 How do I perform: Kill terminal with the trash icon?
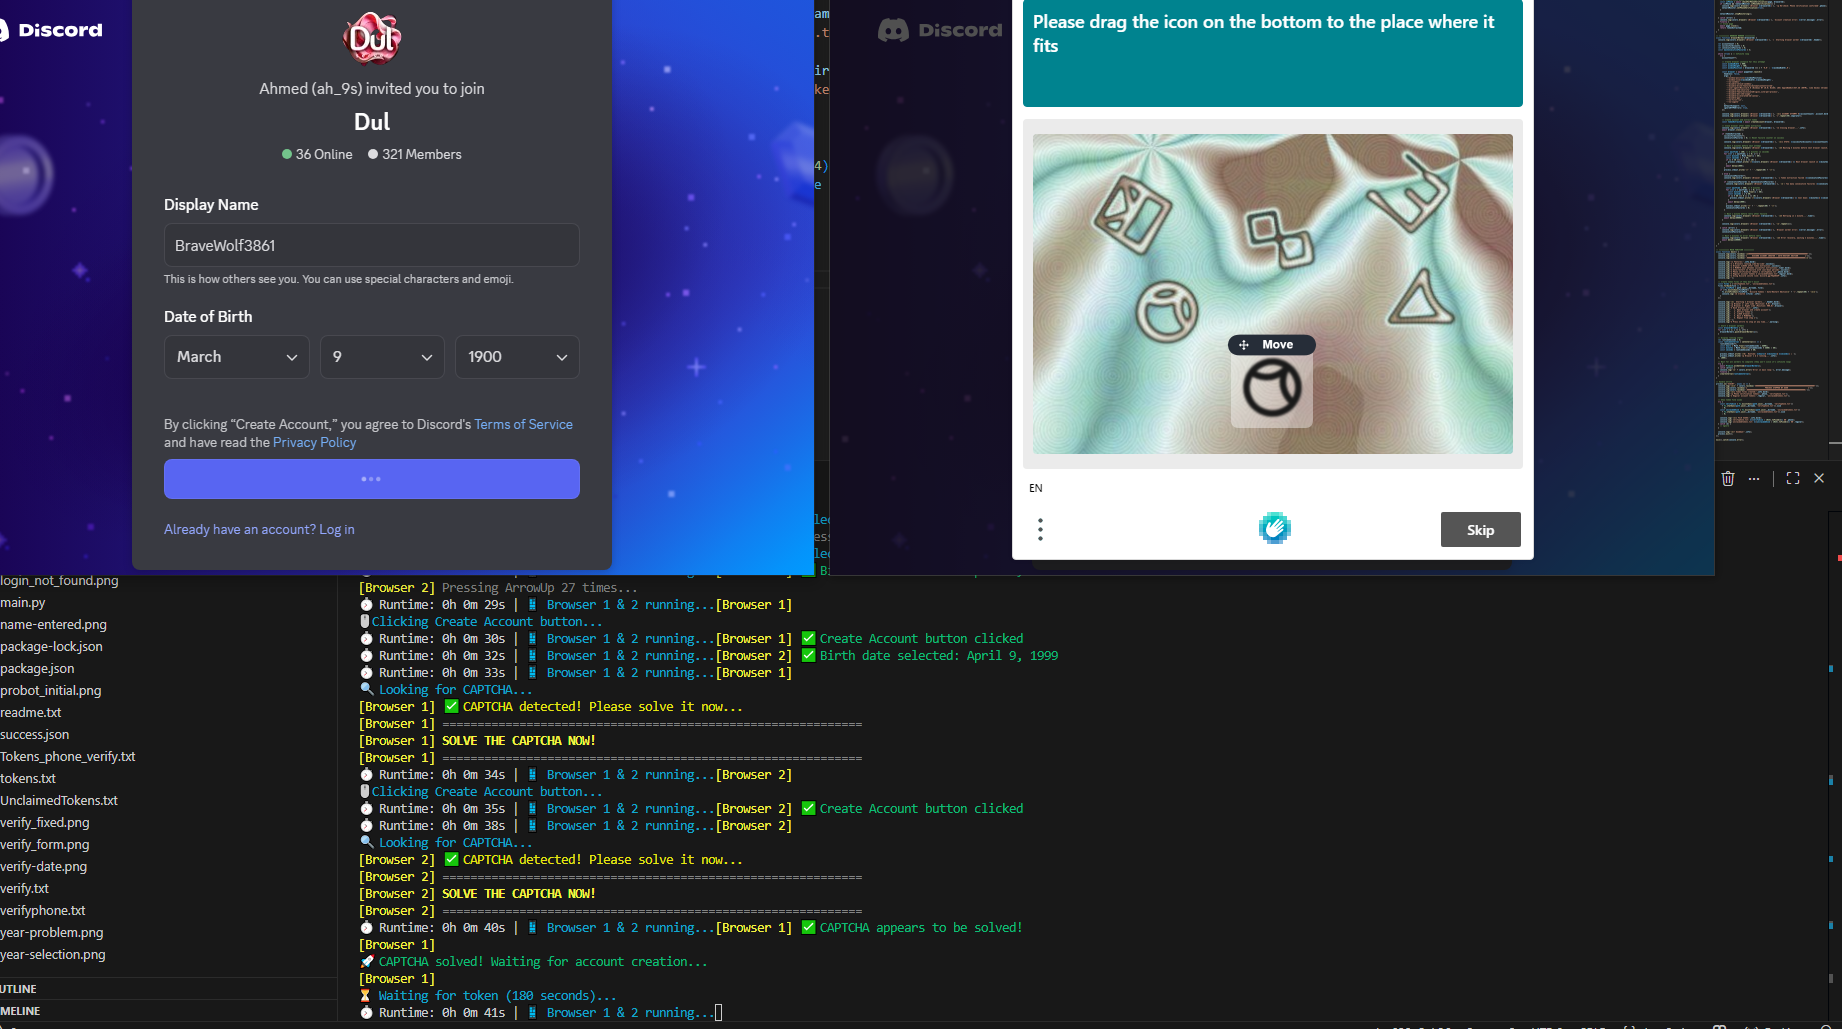[1728, 478]
